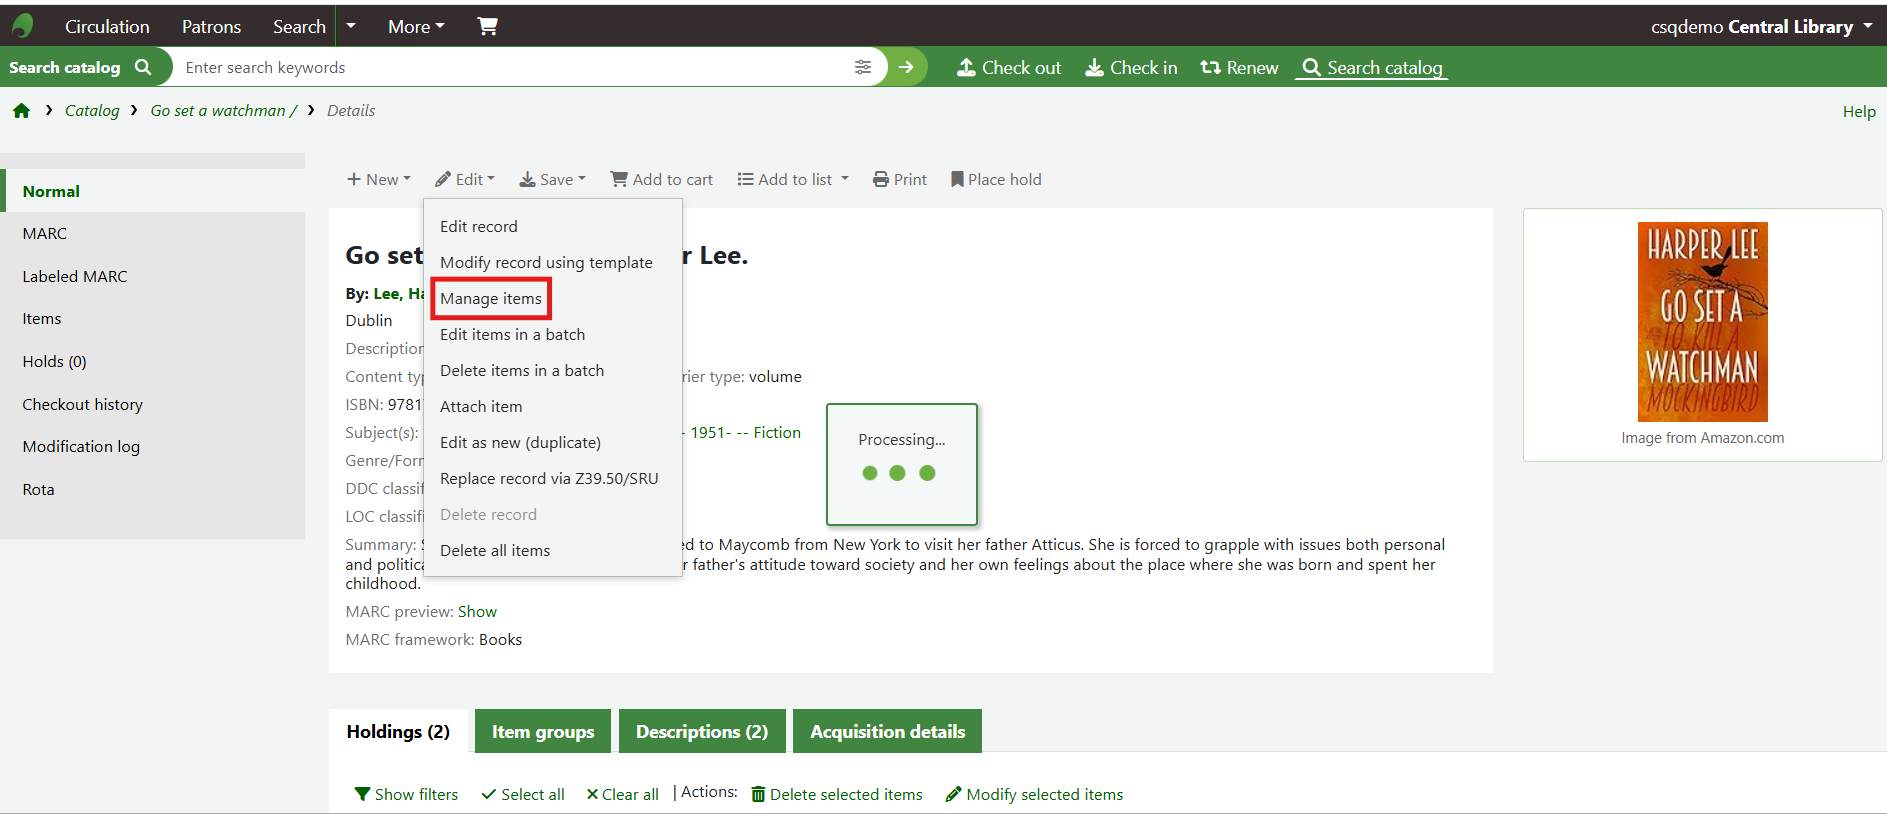Show the MARC preview link
1887x816 pixels.
tap(477, 612)
